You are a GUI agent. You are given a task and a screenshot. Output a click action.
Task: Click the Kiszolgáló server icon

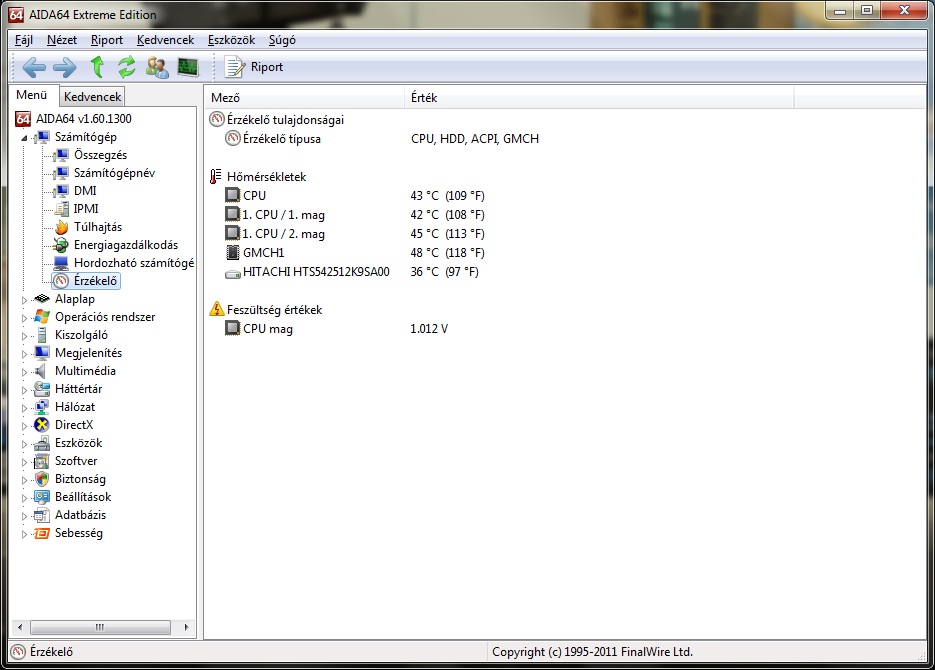42,335
